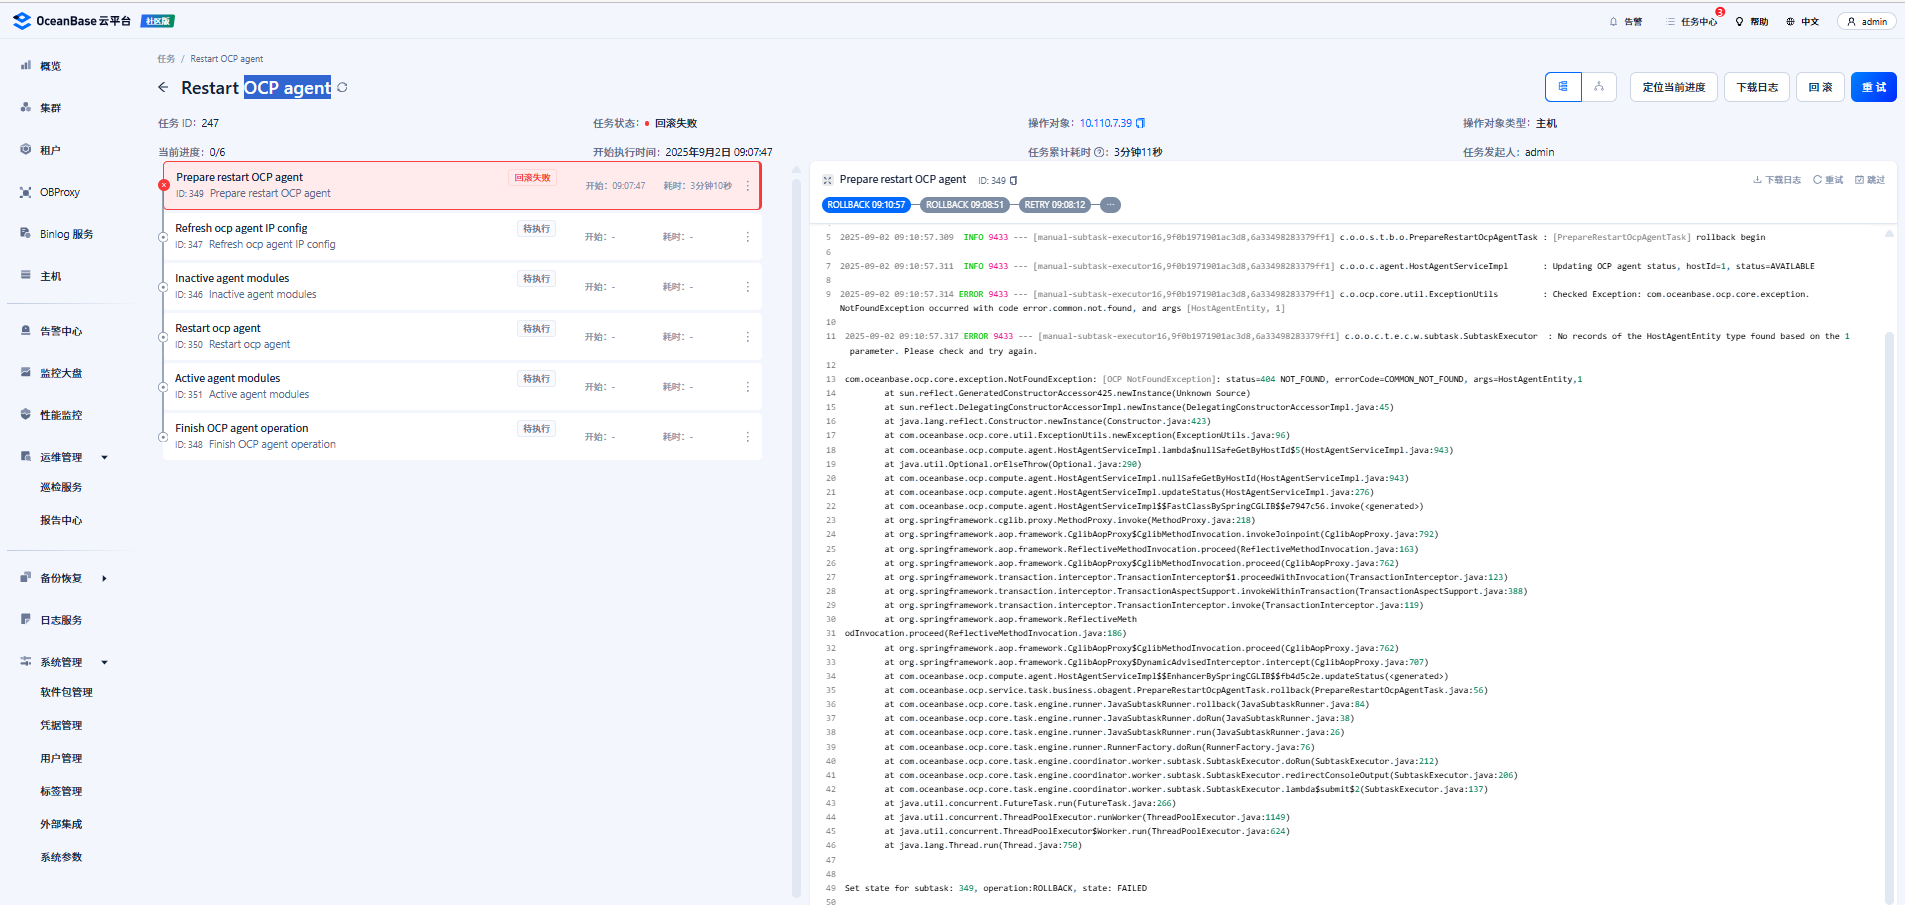
Task: Click the language globe icon
Action: (x=1790, y=21)
